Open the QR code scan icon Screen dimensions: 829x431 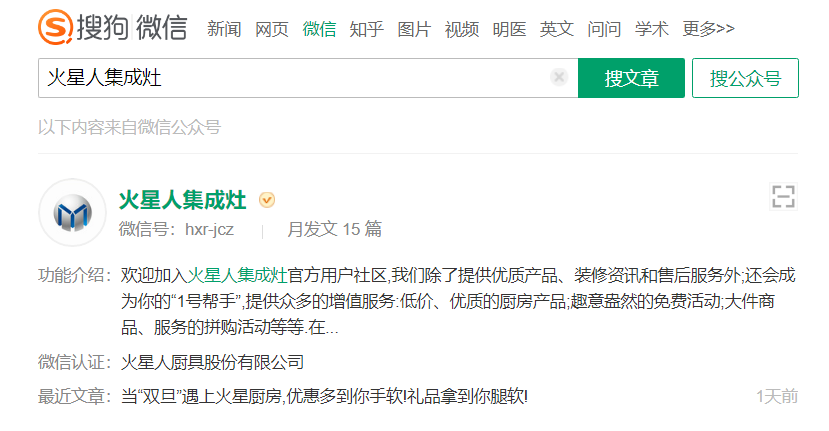pos(783,197)
